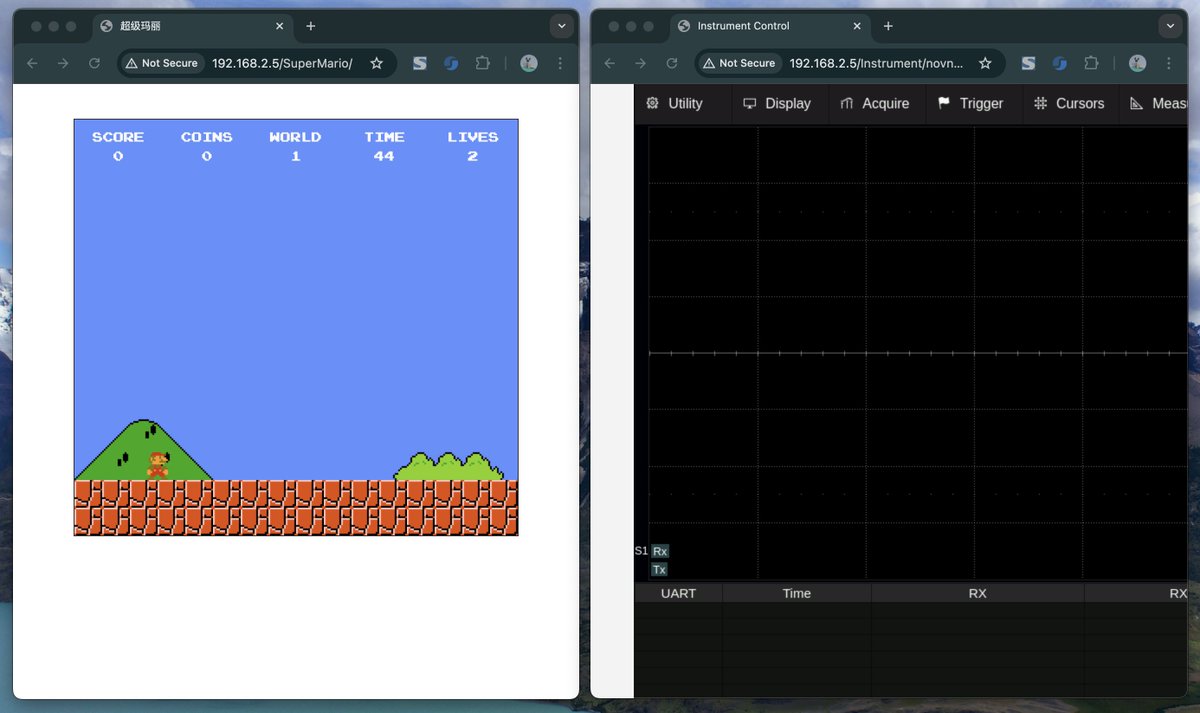Select the Instrument Control tab
Viewport: 1200px width, 713px height.
point(770,26)
